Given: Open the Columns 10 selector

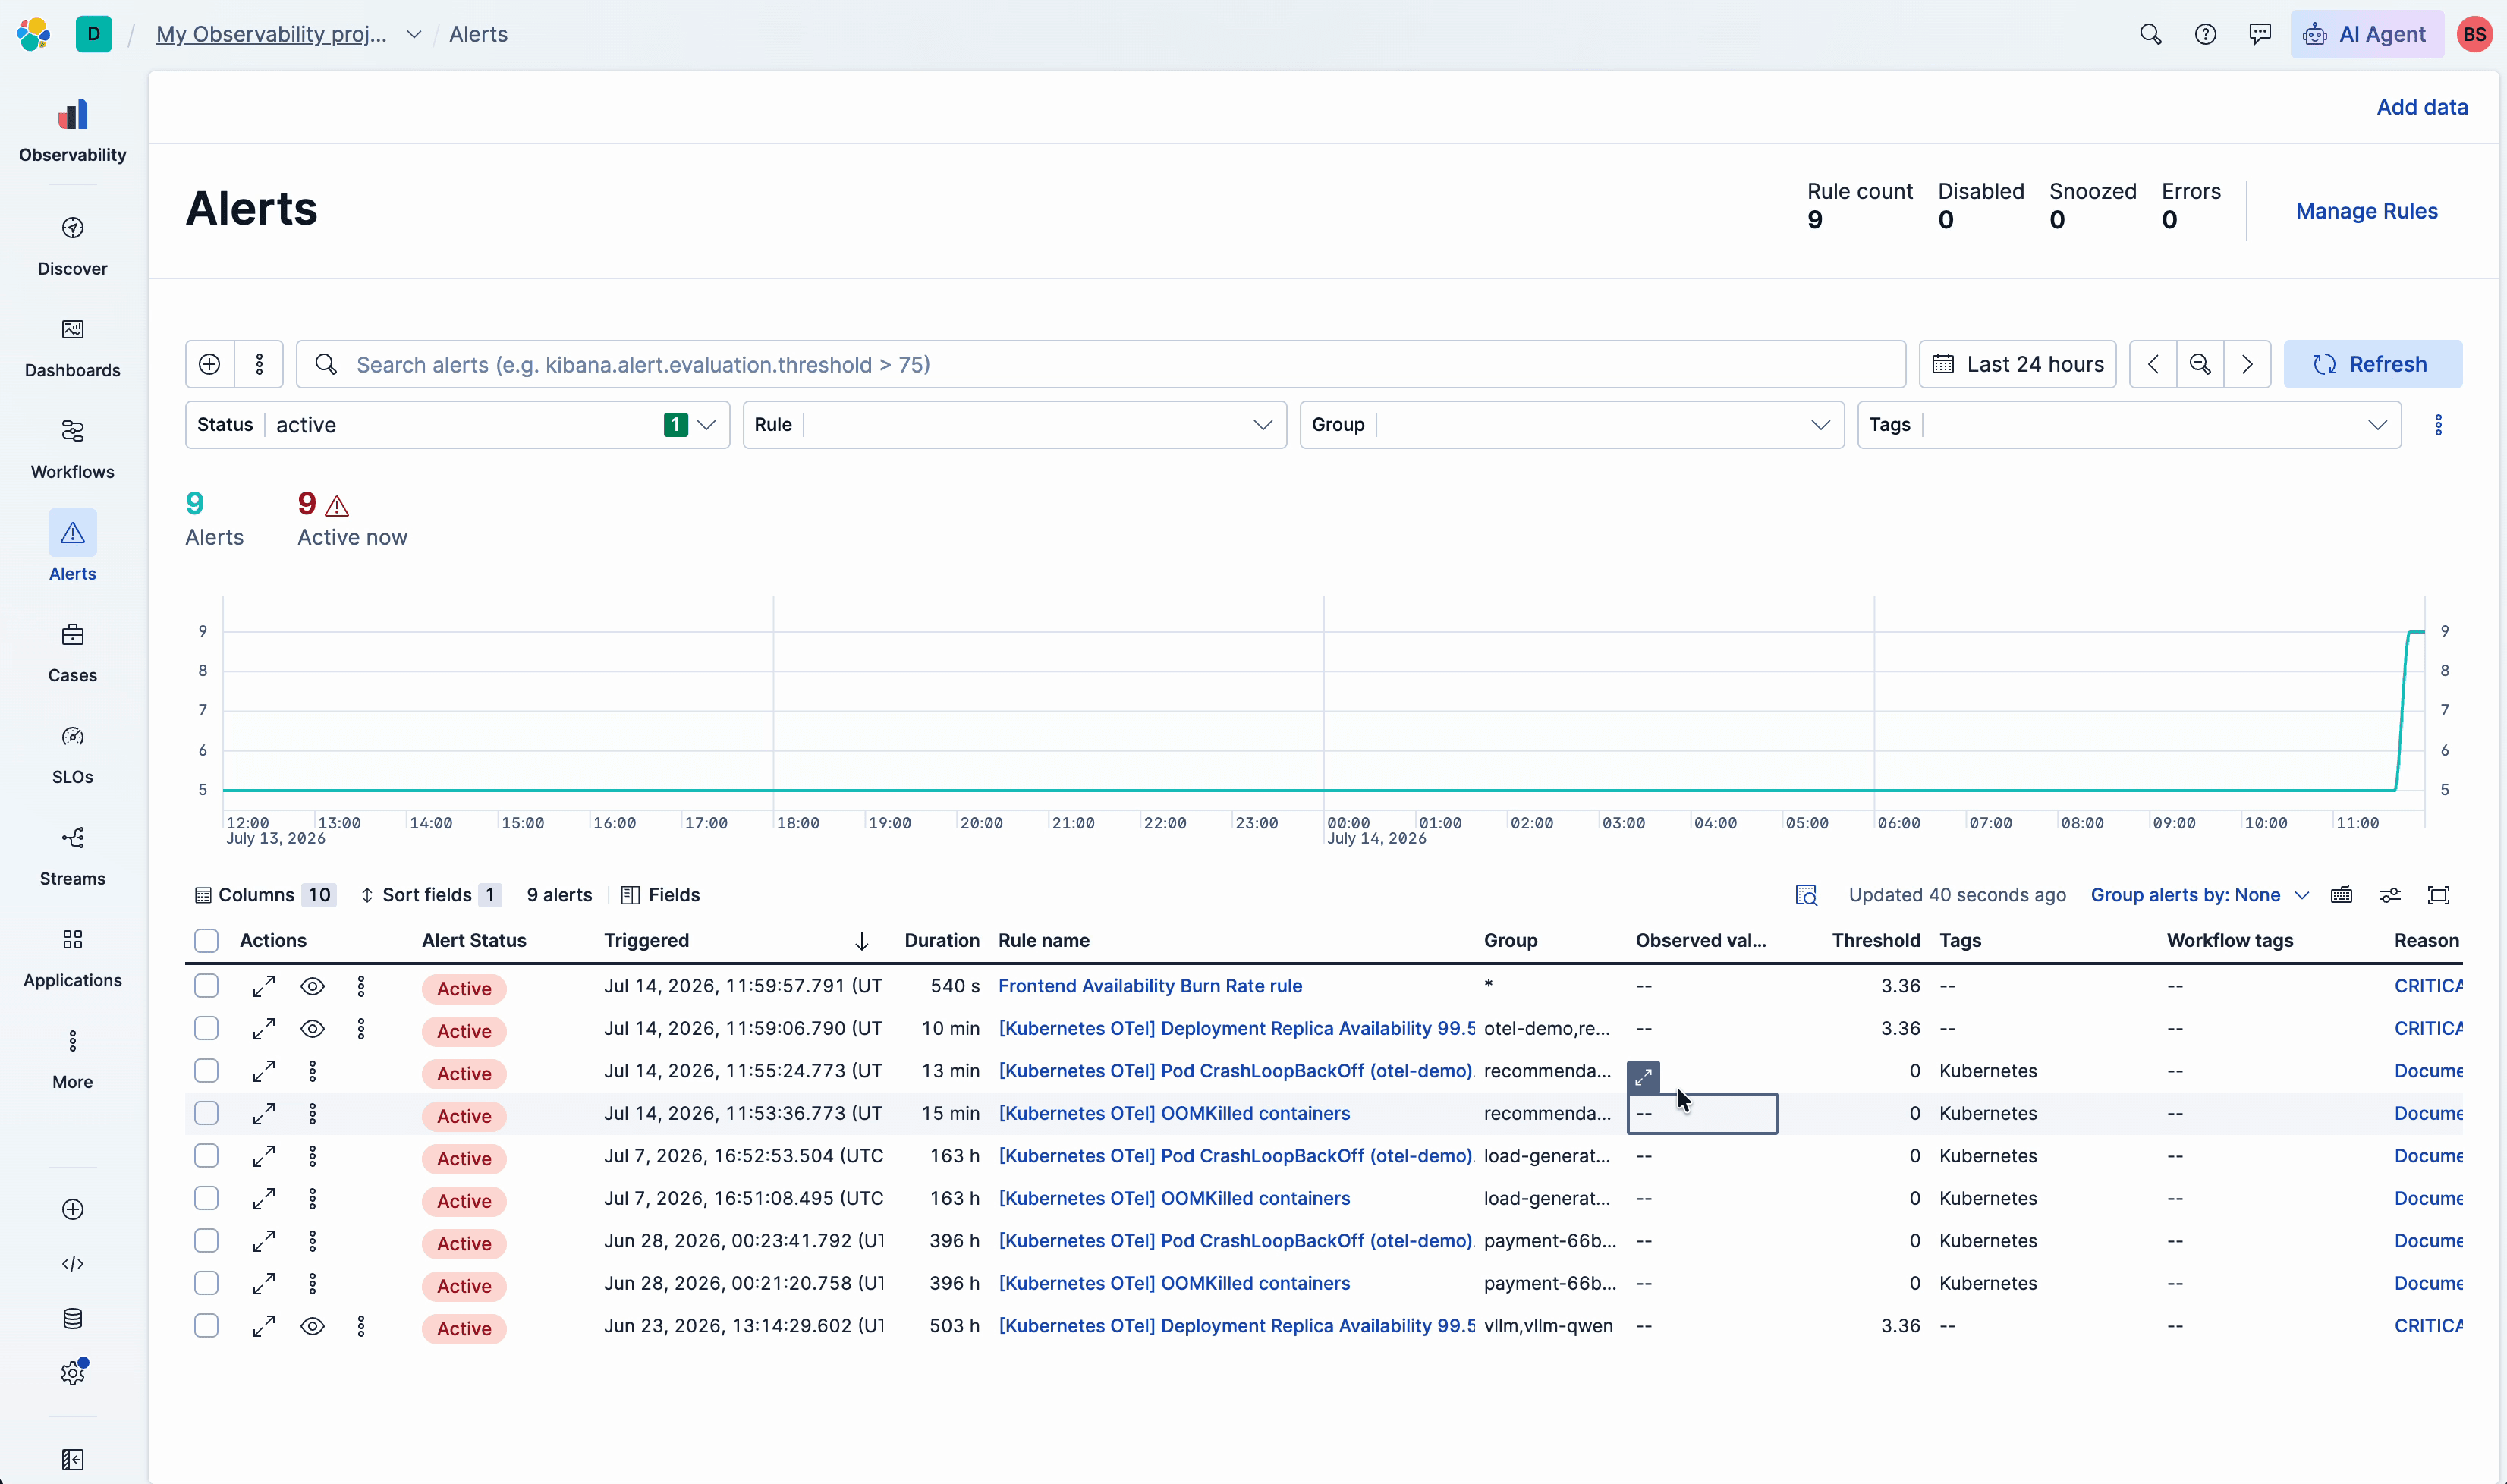Looking at the screenshot, I should [x=264, y=895].
